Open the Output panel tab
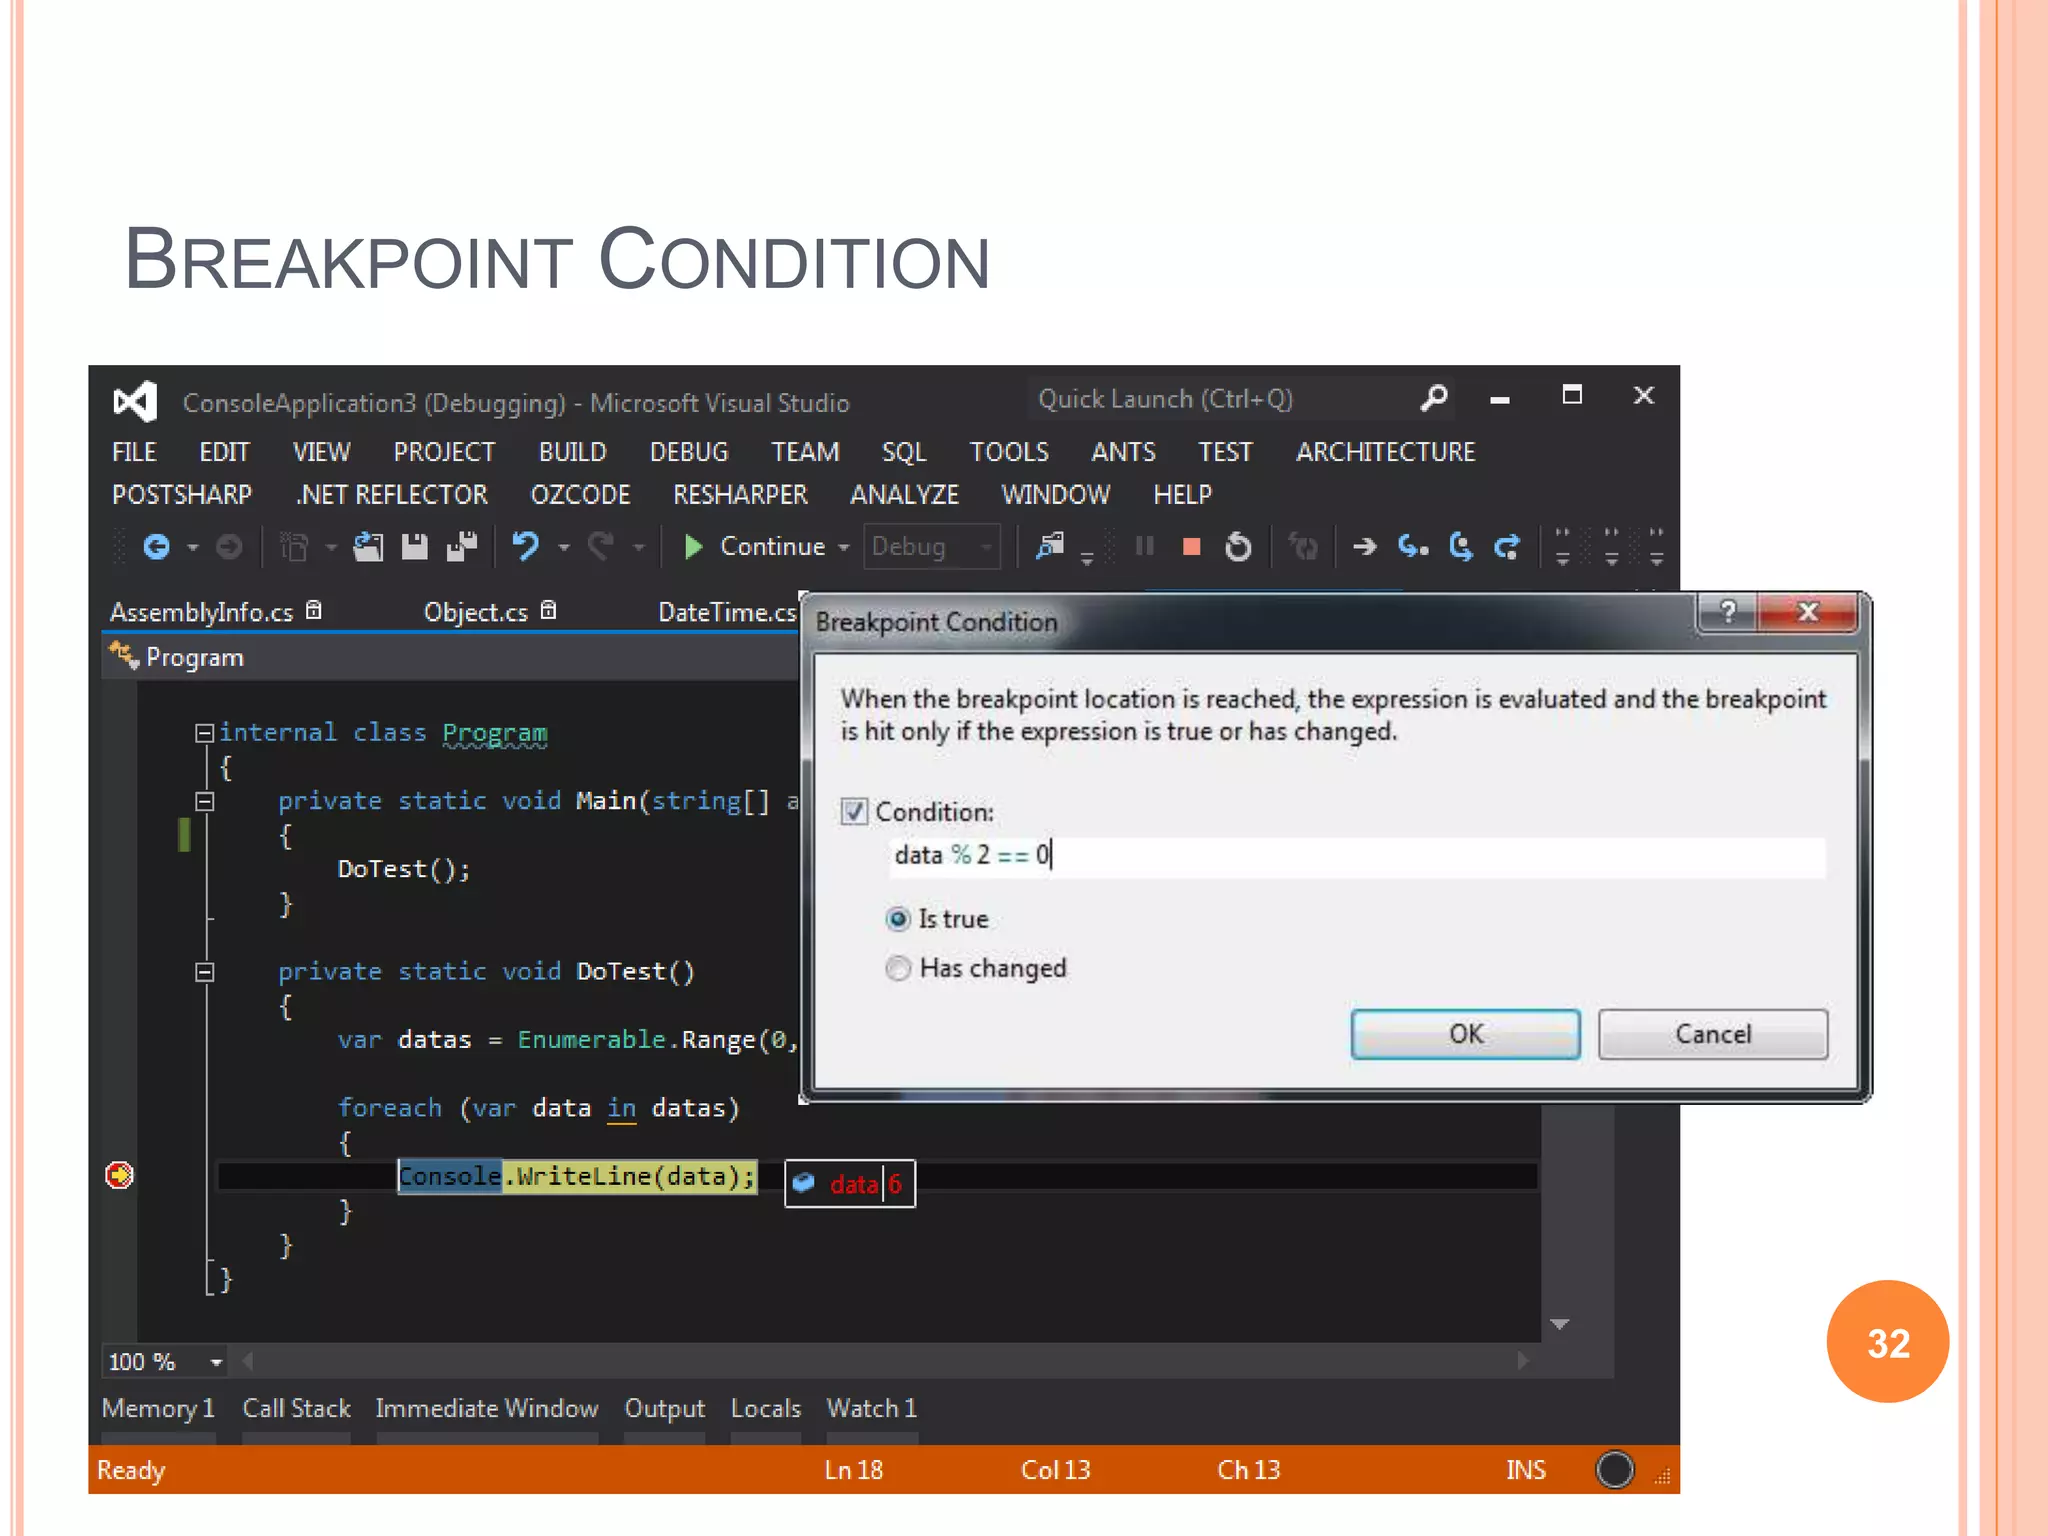Viewport: 2048px width, 1536px height. [x=665, y=1408]
